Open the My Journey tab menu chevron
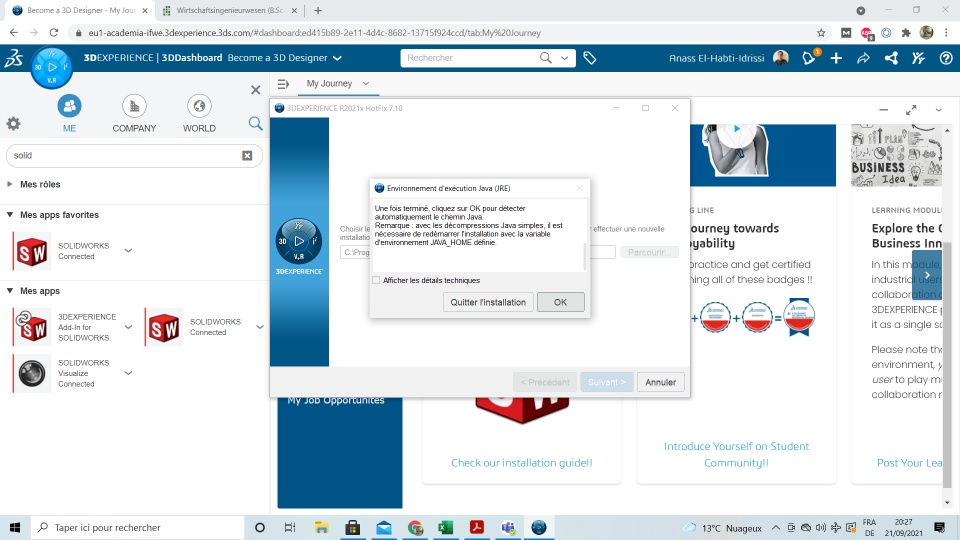Image resolution: width=960 pixels, height=540 pixels. [366, 83]
